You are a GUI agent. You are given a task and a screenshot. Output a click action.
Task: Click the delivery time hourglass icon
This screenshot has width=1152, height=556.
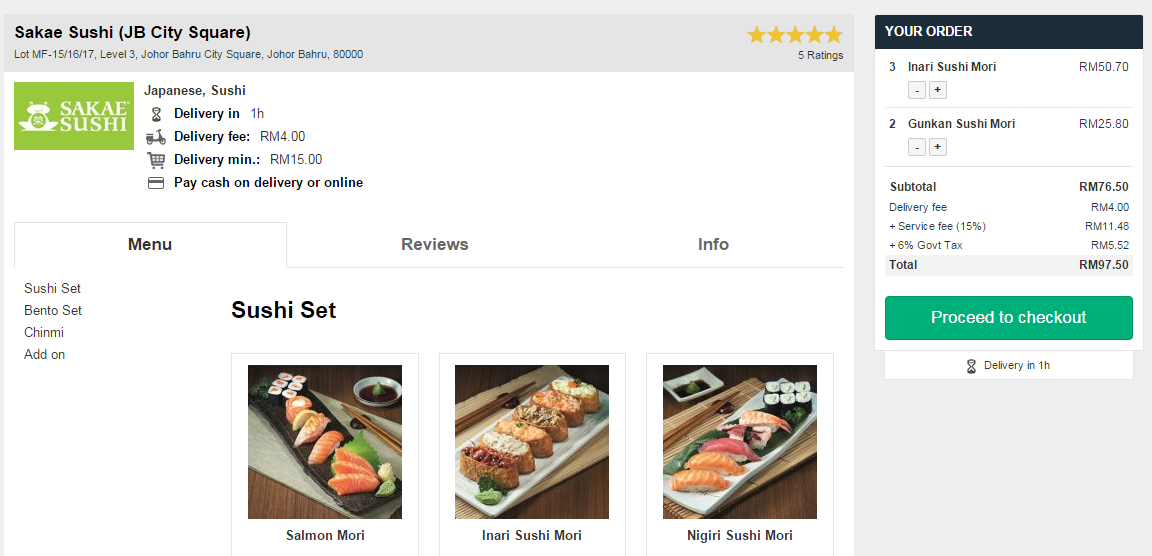pyautogui.click(x=156, y=114)
